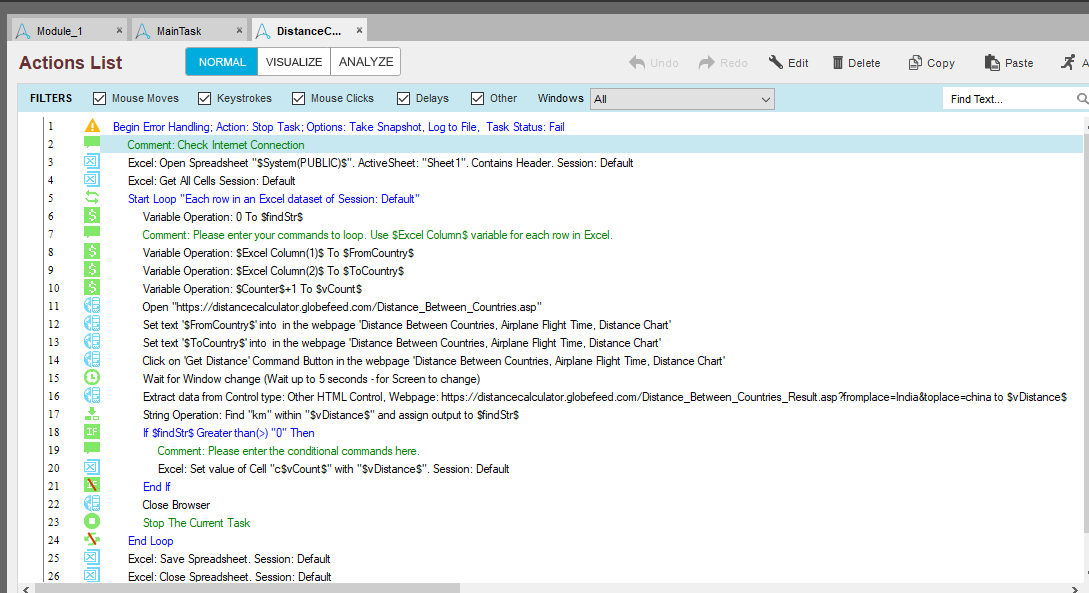Toggle the Mouse Clicks checkbox
The height and width of the screenshot is (593, 1089).
click(x=298, y=99)
